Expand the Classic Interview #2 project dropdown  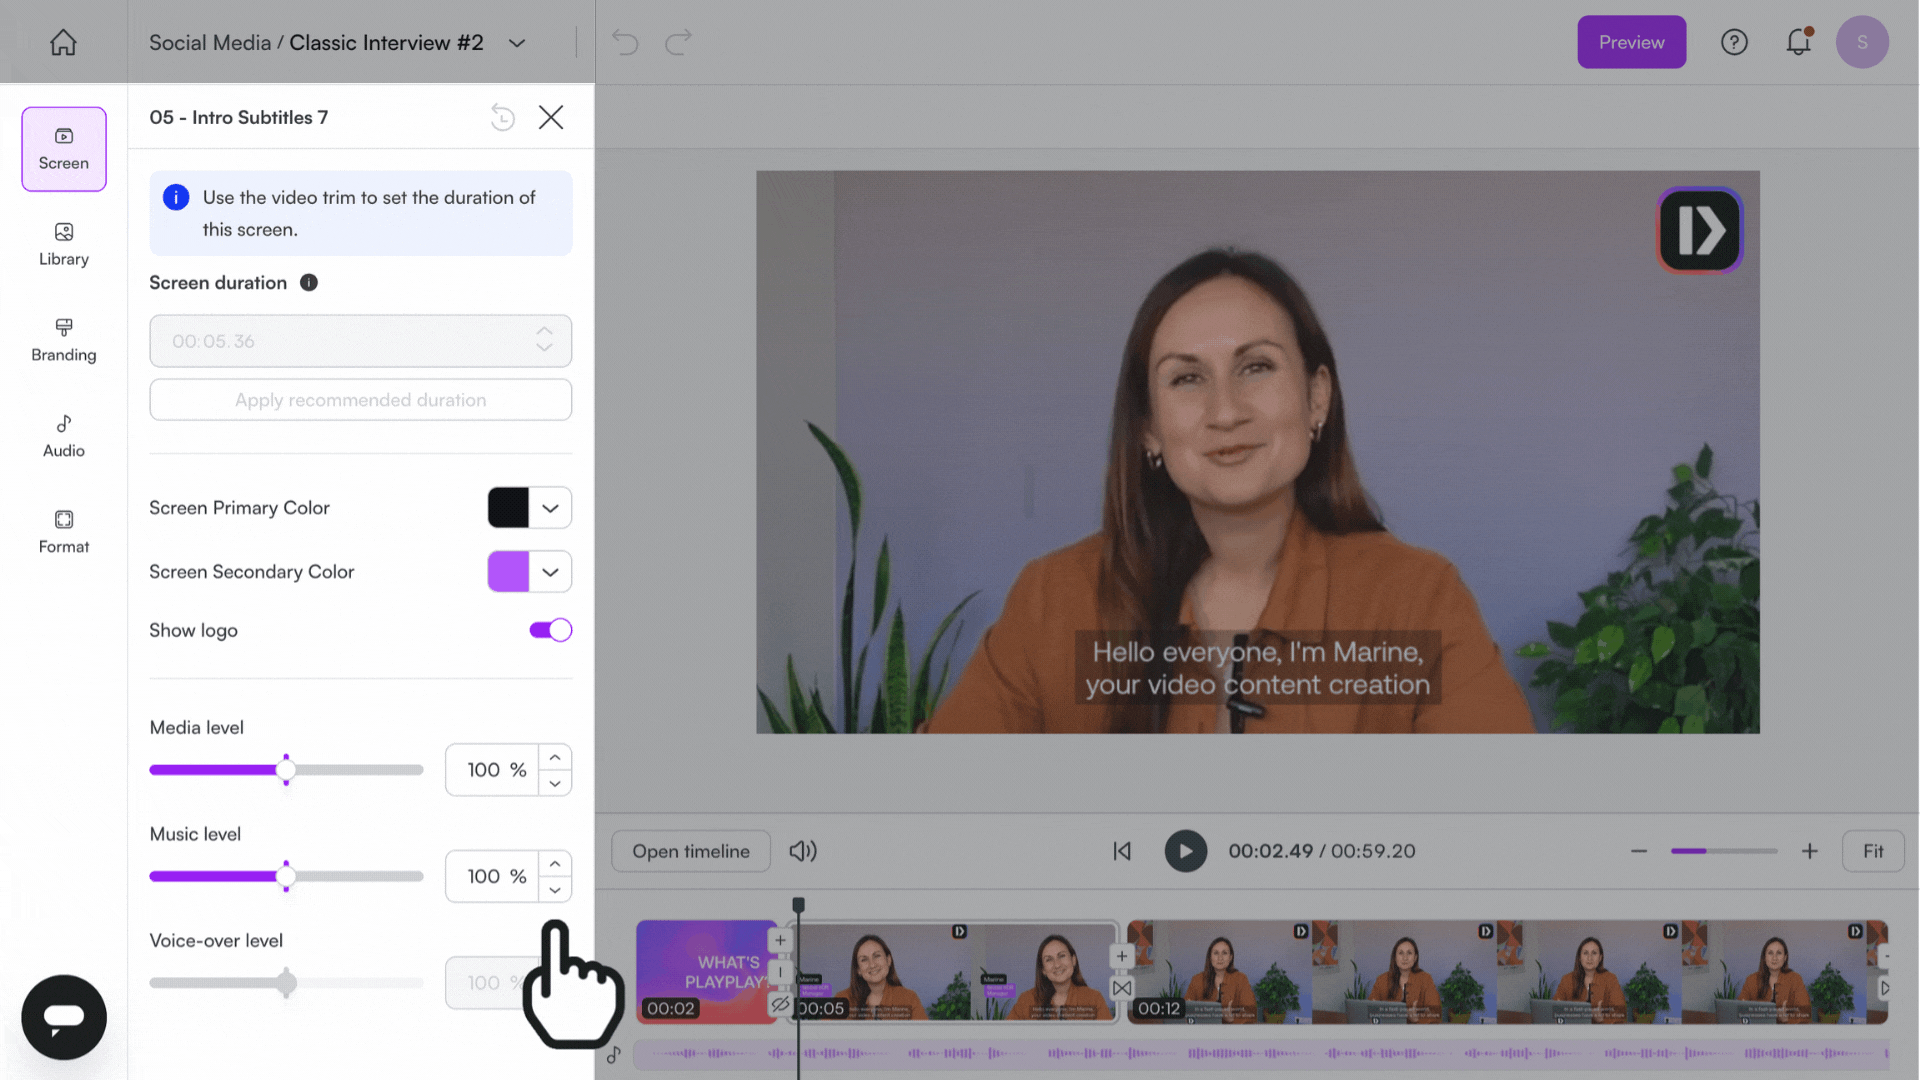click(x=517, y=43)
